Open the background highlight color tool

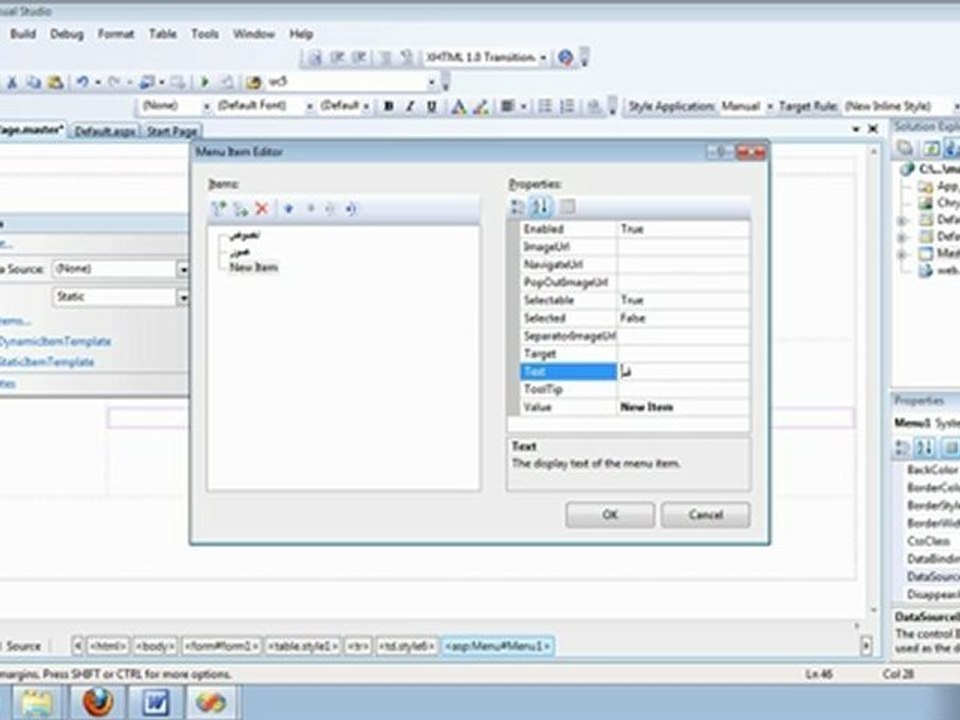pyautogui.click(x=481, y=107)
